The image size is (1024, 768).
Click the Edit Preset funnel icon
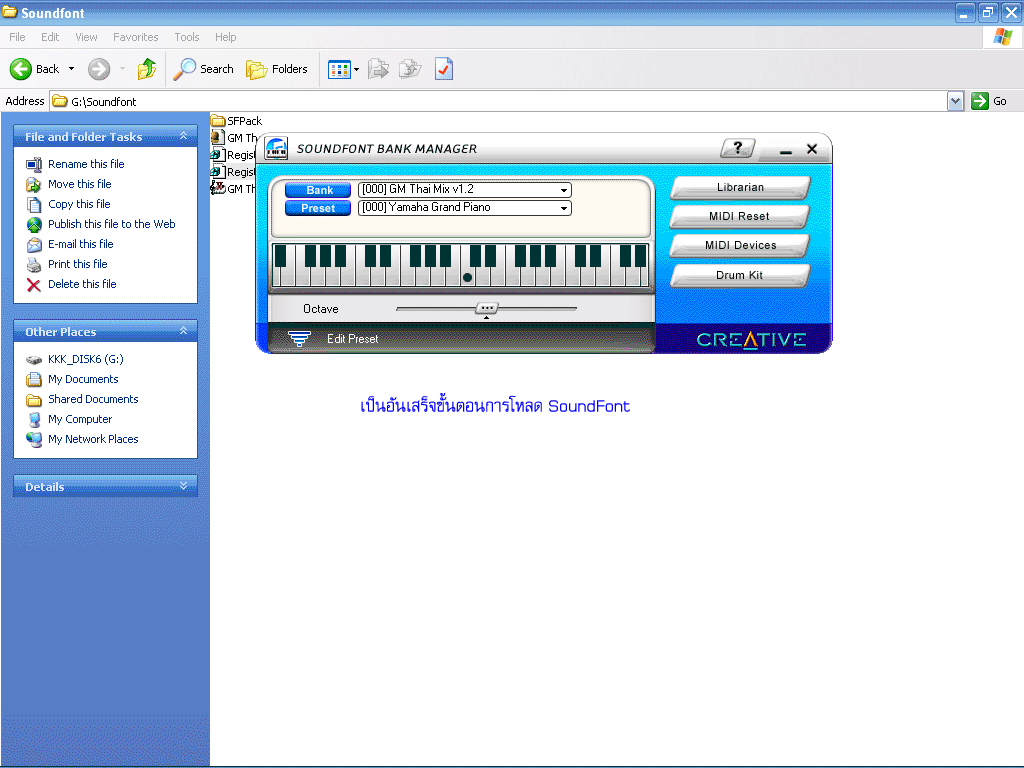pos(299,338)
